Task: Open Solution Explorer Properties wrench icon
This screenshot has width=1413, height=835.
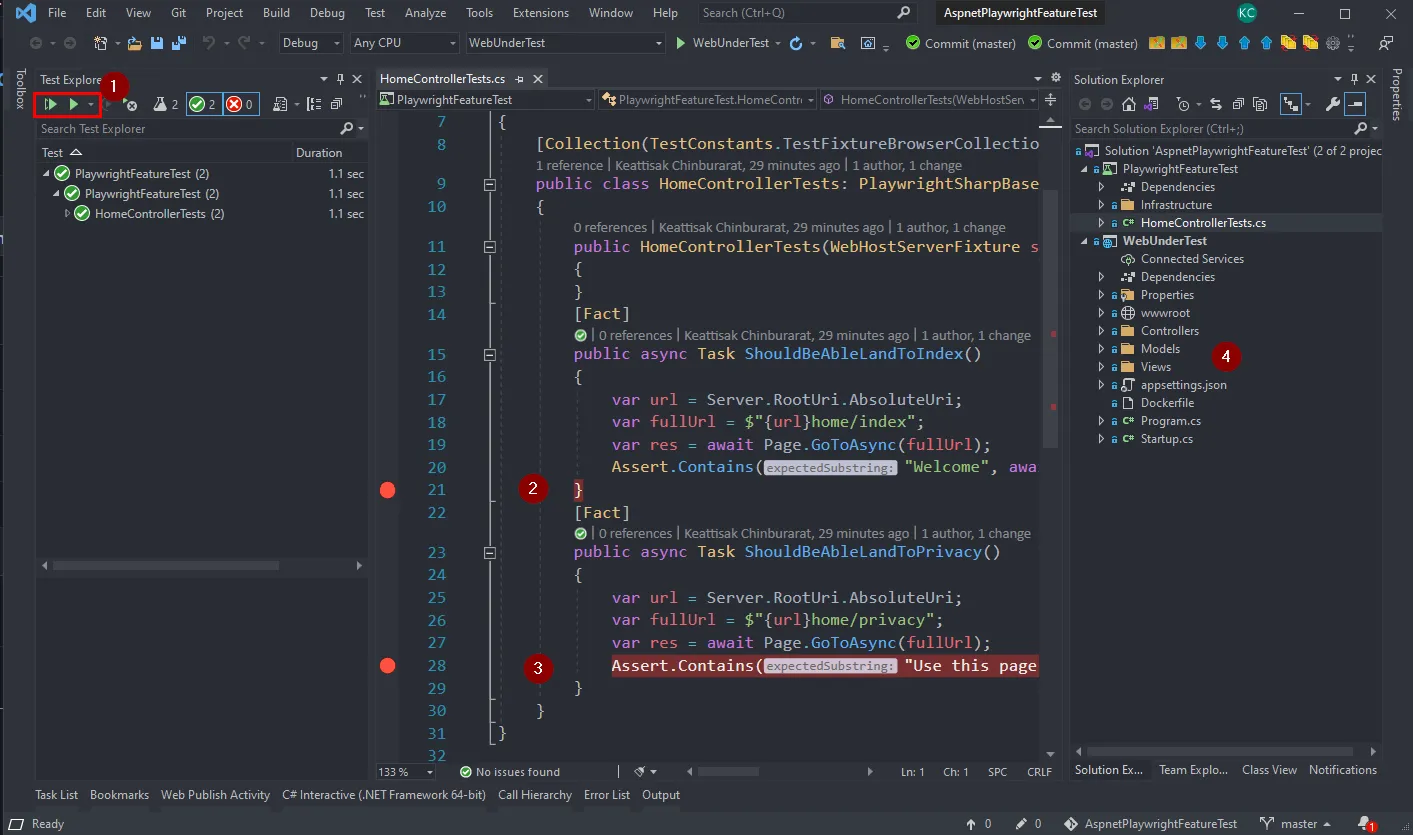Action: click(1332, 104)
